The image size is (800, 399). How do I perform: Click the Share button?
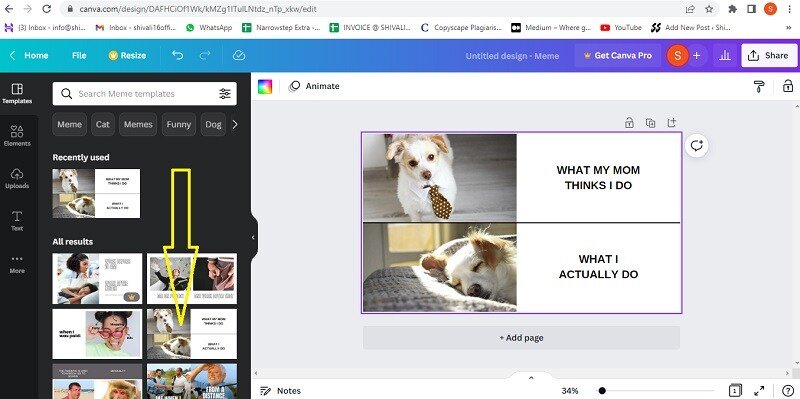coord(769,56)
